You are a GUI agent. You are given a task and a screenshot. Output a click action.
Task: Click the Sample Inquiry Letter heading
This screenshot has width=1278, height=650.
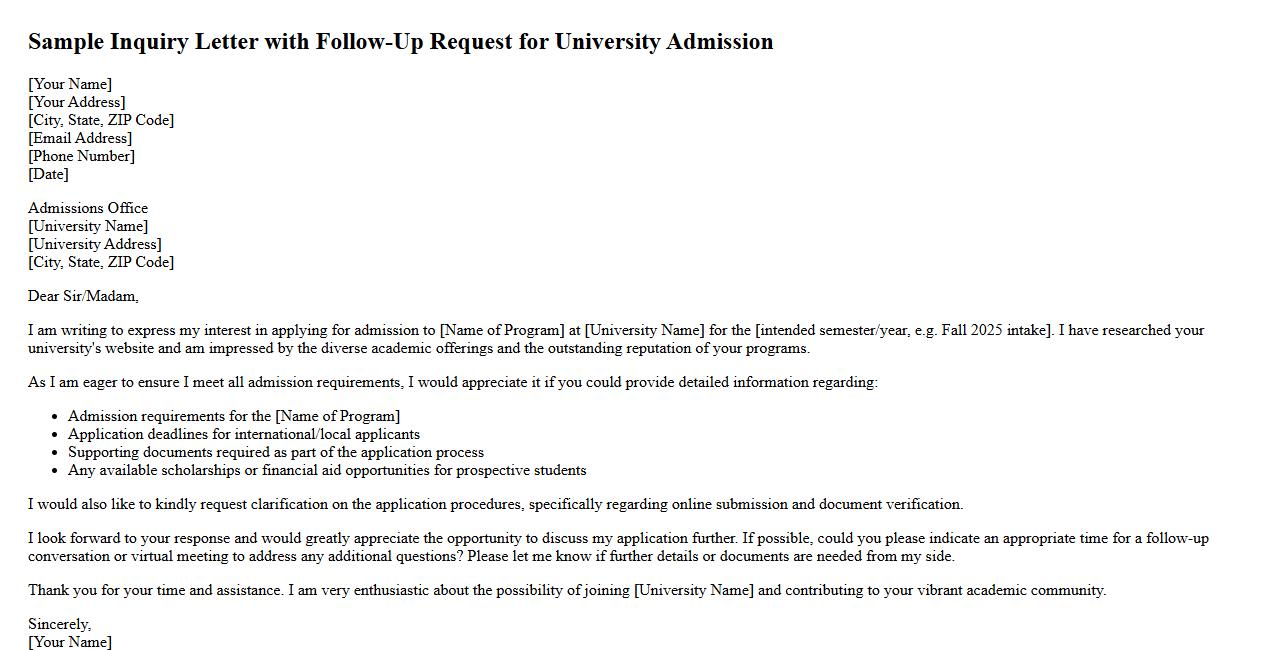(400, 42)
